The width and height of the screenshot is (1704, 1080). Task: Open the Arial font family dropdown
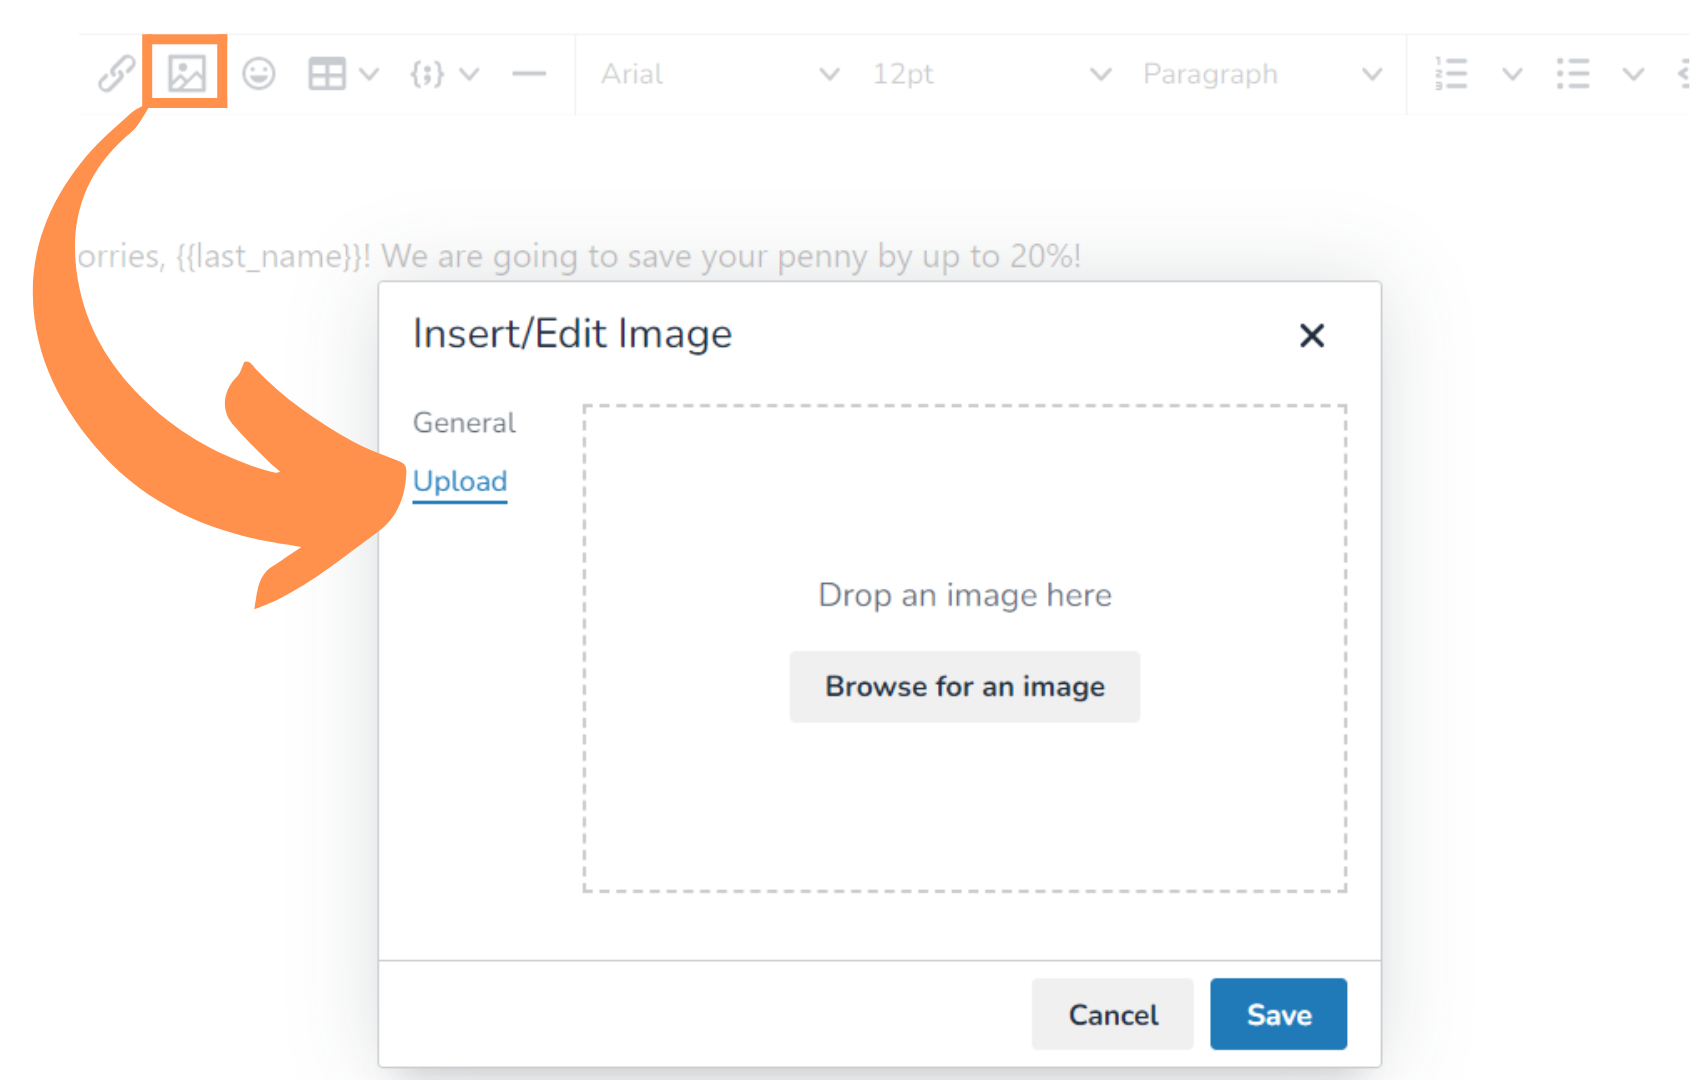point(718,74)
